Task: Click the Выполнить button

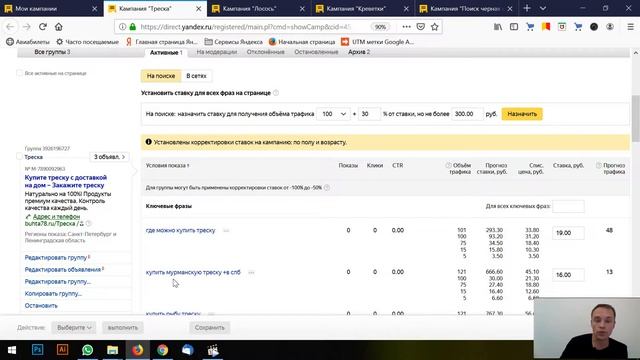Action: pyautogui.click(x=123, y=327)
